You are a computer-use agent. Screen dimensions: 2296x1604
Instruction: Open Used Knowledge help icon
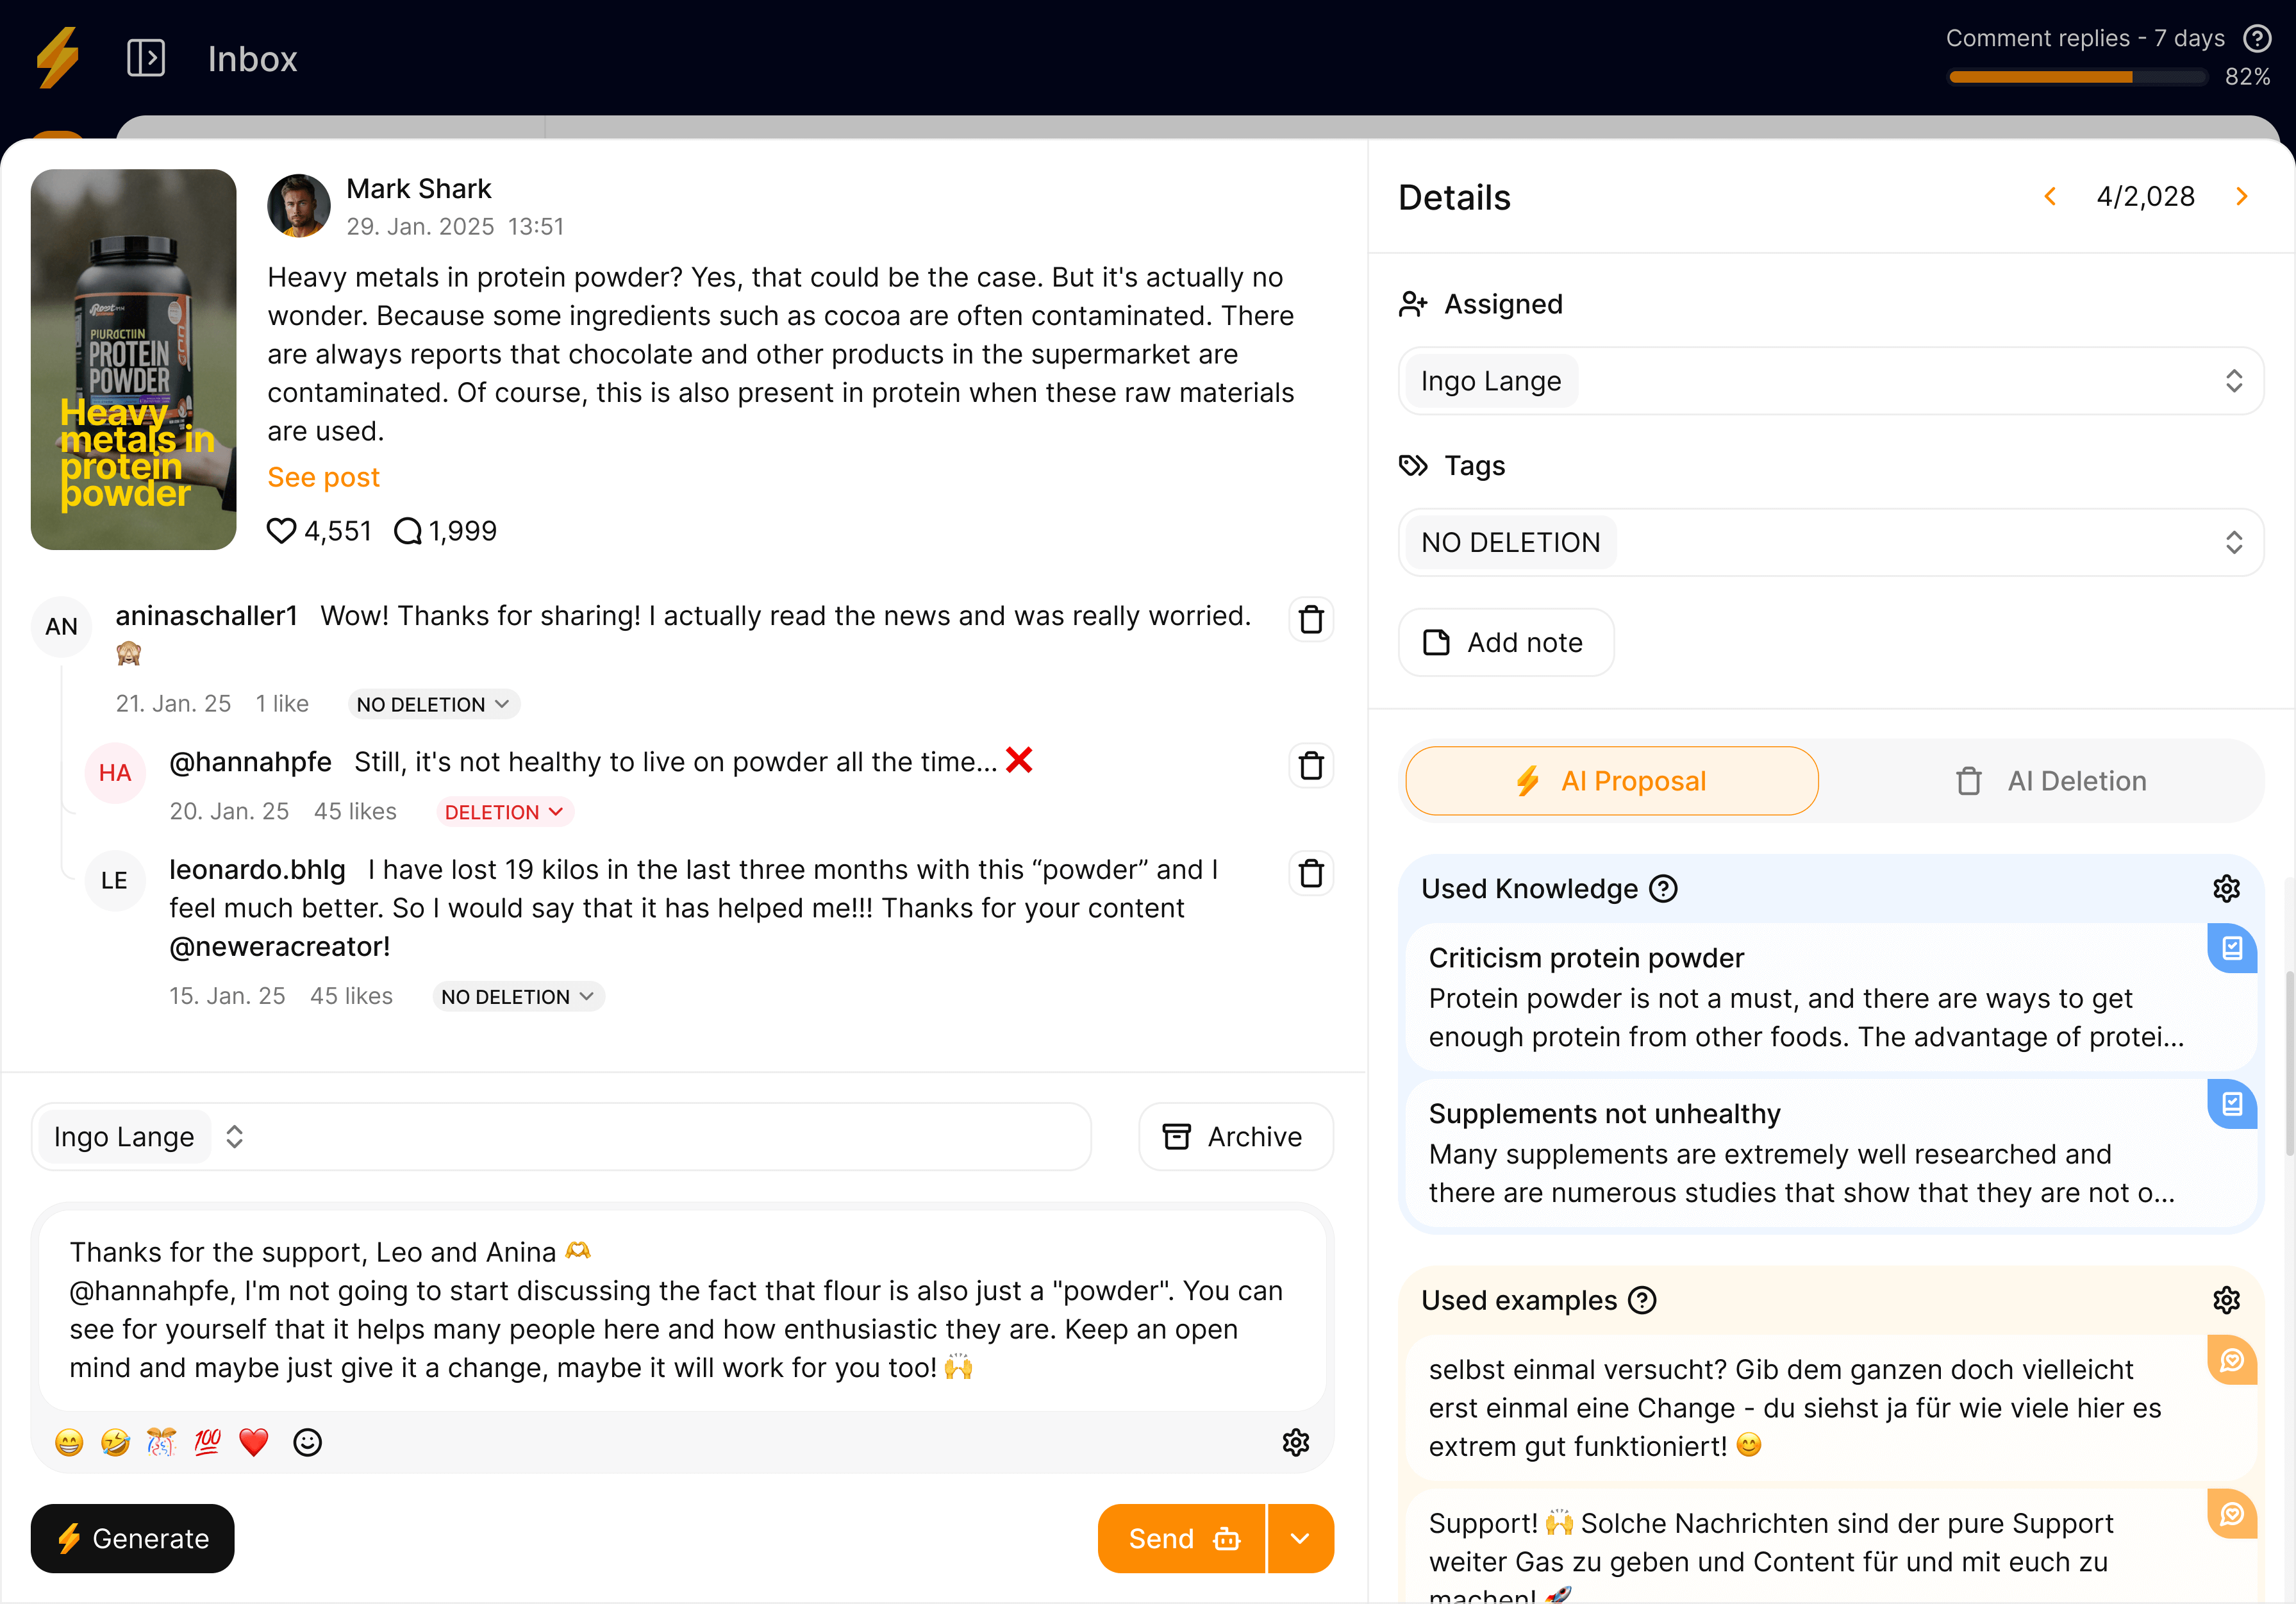[1663, 888]
